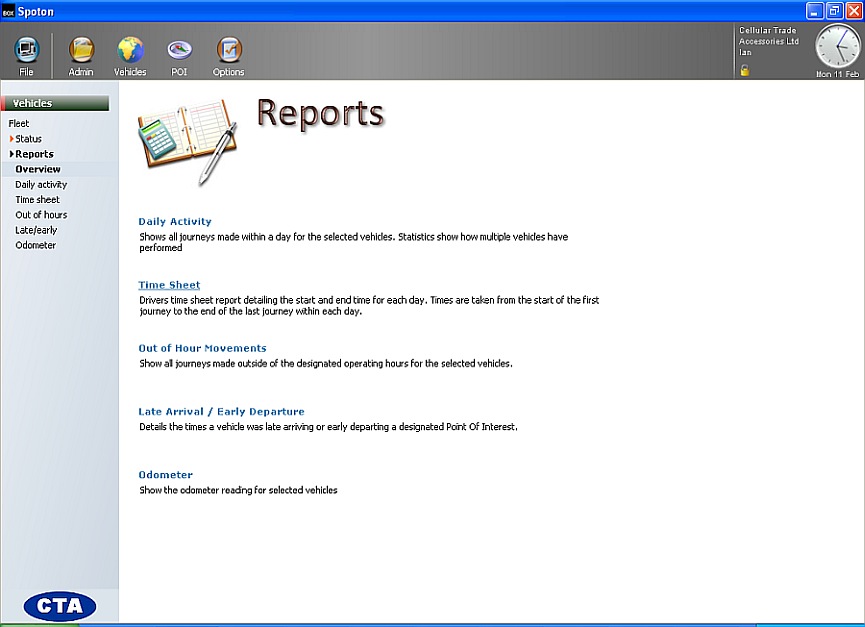Open Late Arrival / Early Departure link
Screen dimensions: 865x627
(221, 411)
